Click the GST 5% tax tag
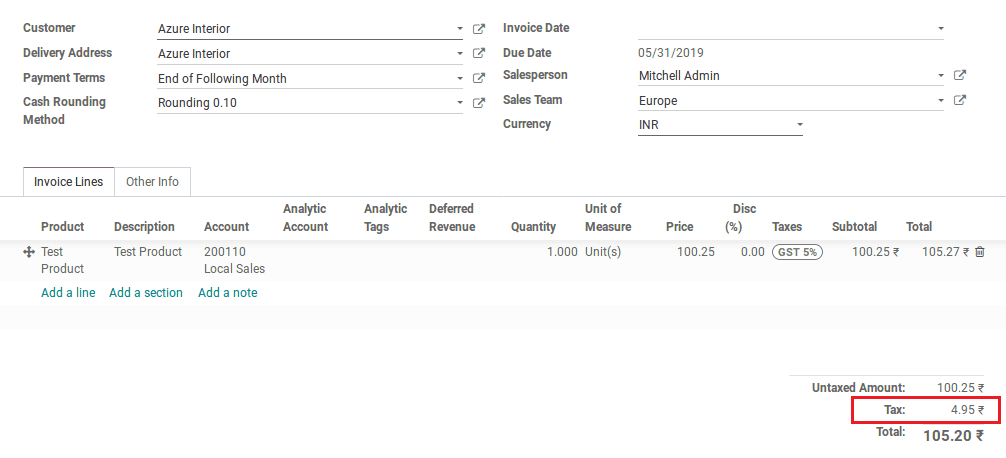This screenshot has width=1006, height=458. pos(797,252)
